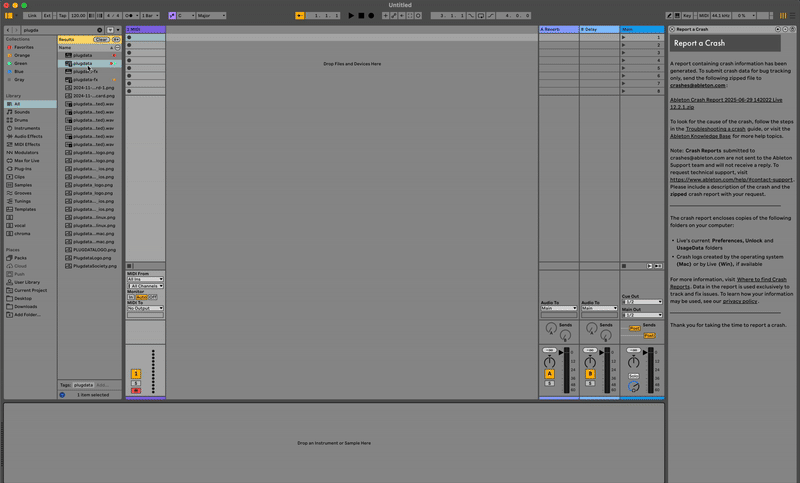Image resolution: width=800 pixels, height=483 pixels.
Task: Open the User Library place
Action: [x=27, y=282]
